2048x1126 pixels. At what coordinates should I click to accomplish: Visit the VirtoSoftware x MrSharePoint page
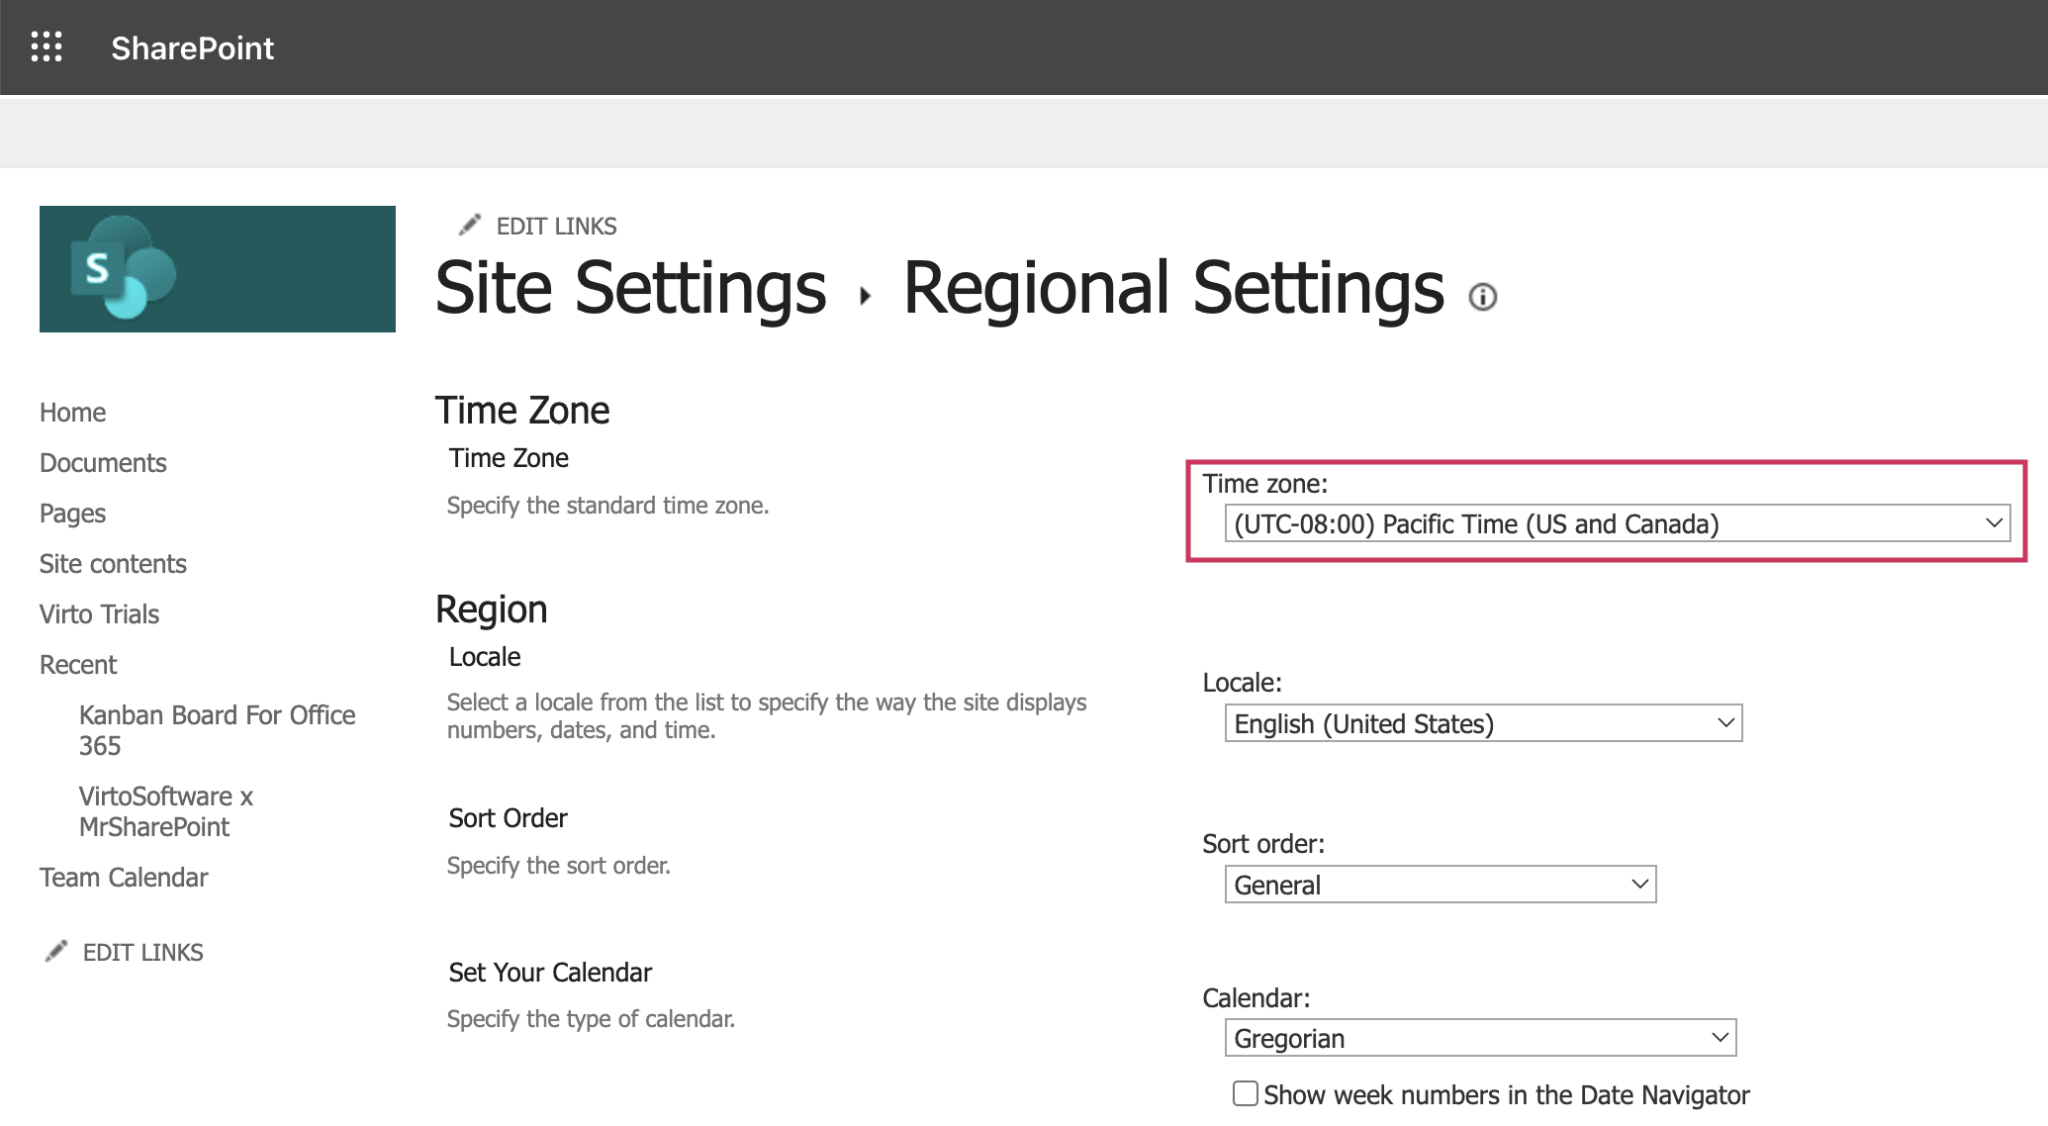[166, 811]
